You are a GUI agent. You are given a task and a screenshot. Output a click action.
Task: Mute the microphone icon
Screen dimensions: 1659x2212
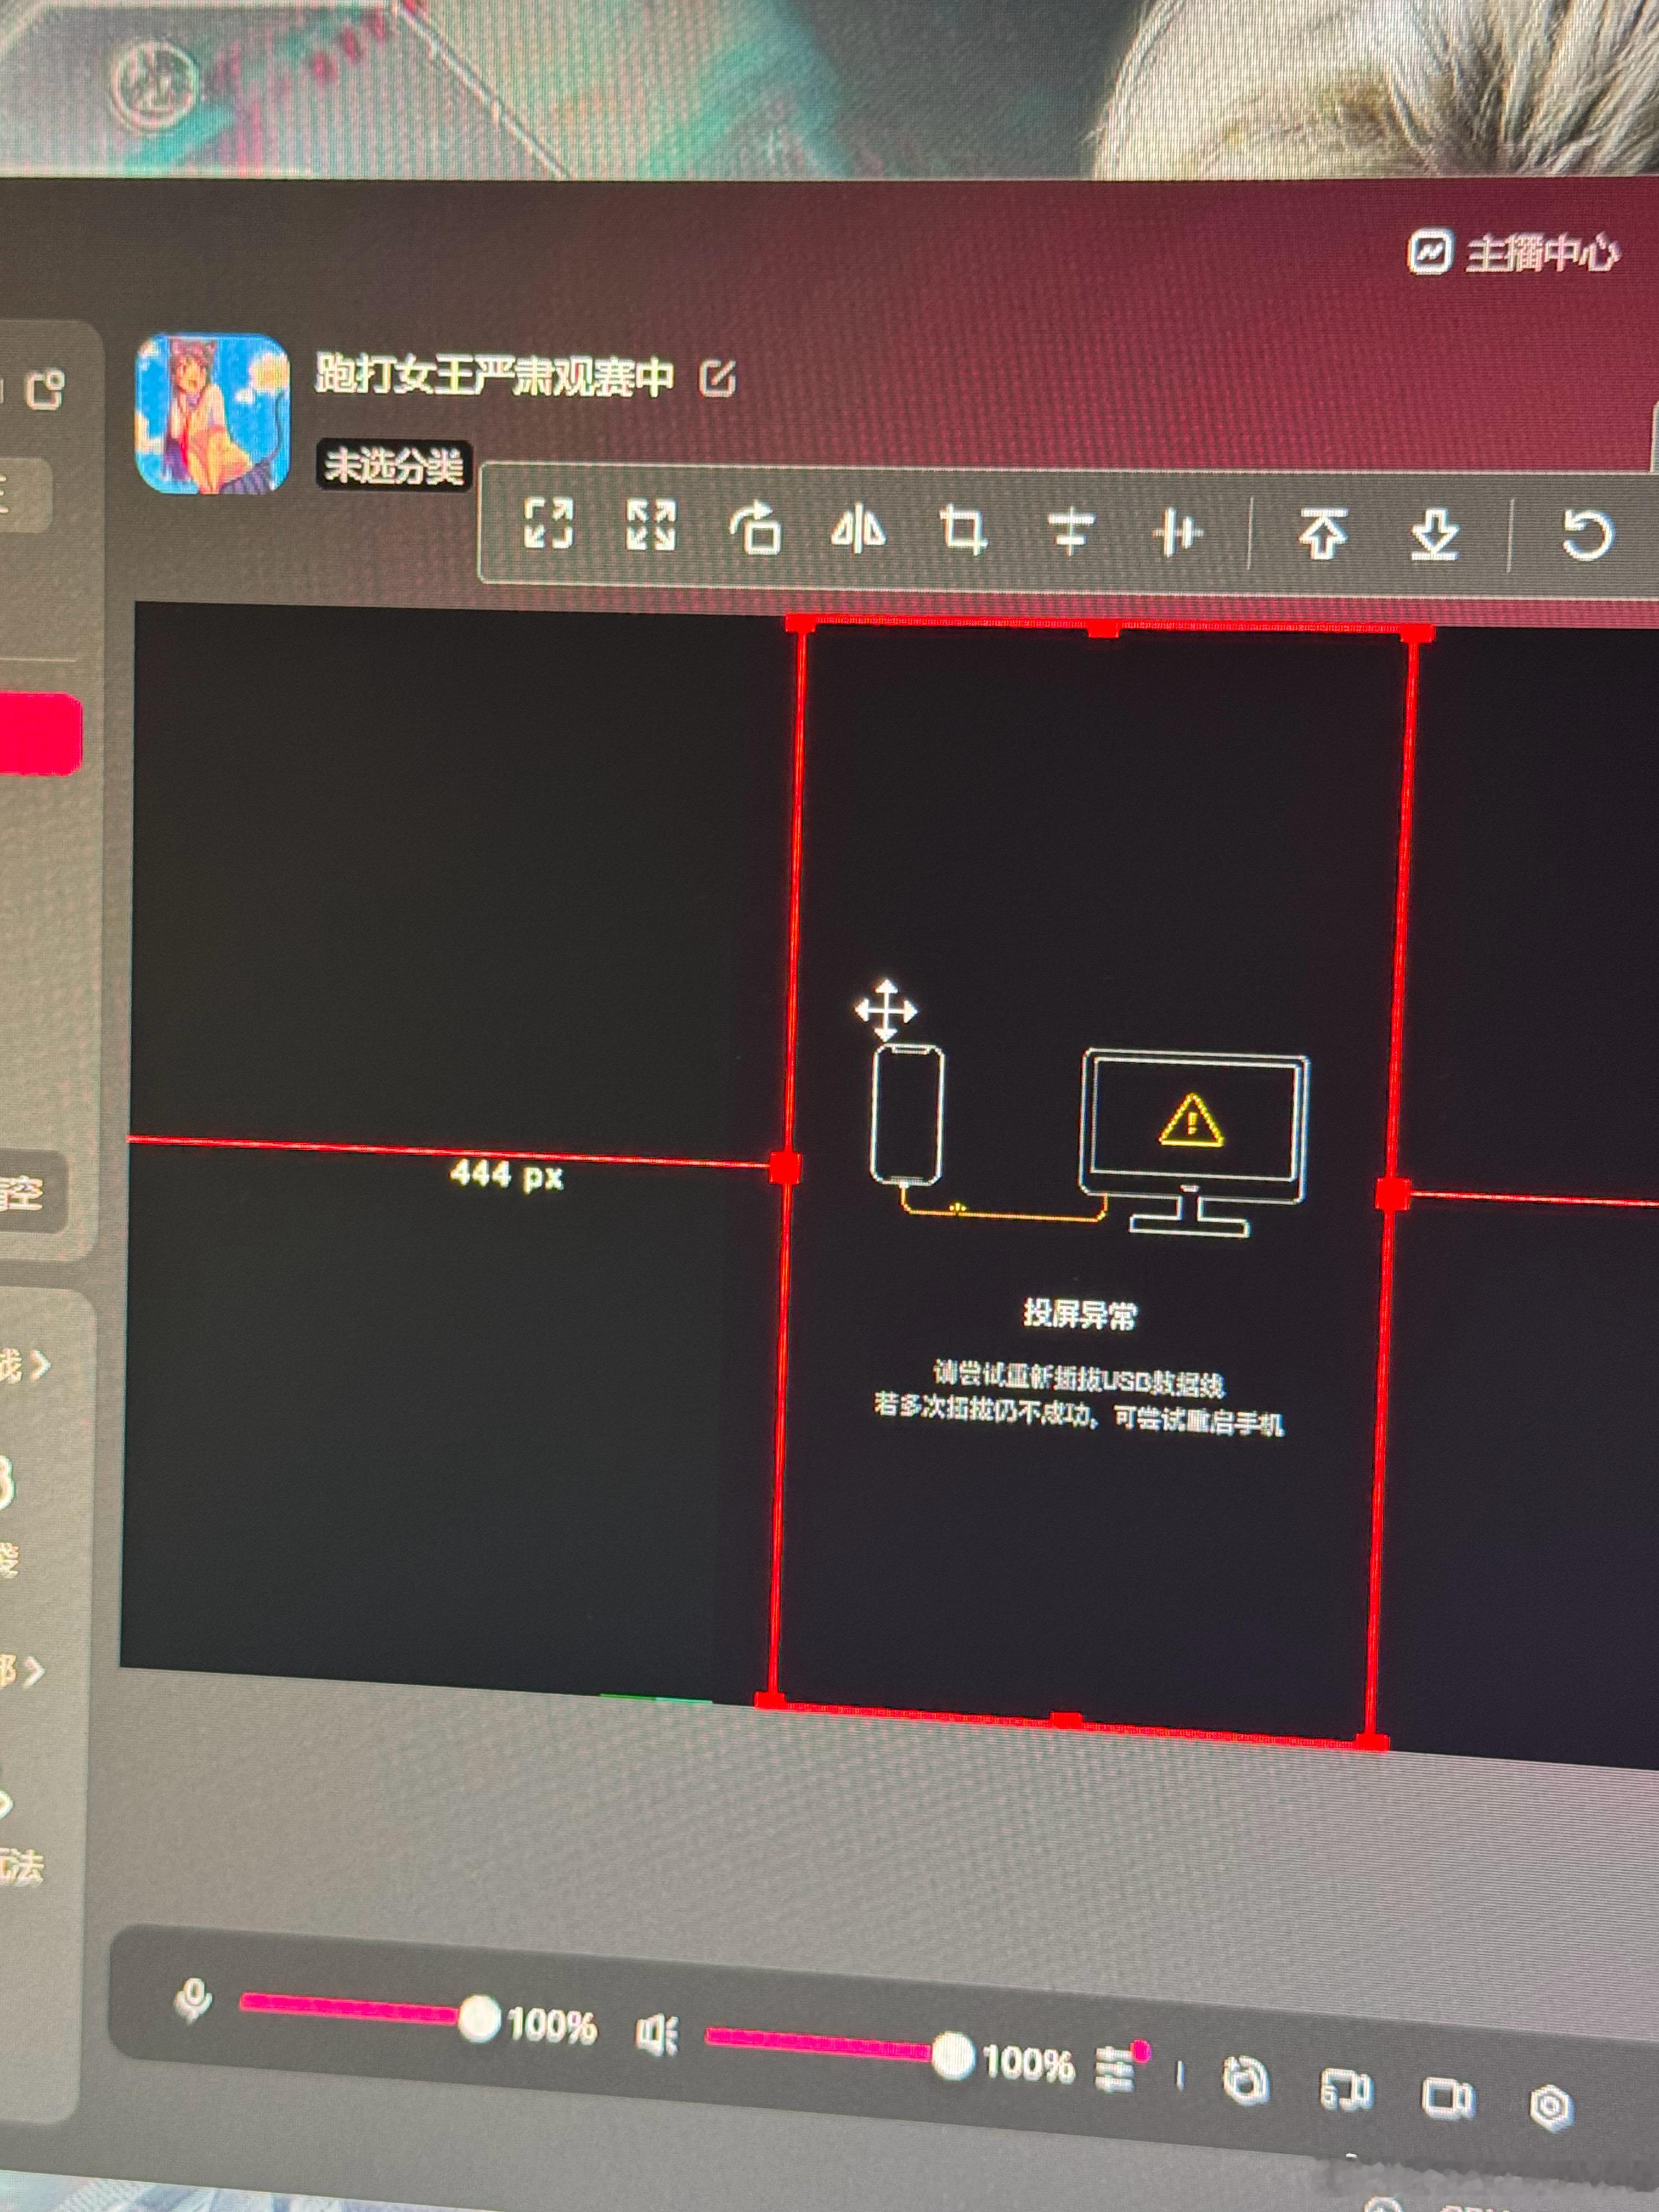pyautogui.click(x=193, y=2001)
